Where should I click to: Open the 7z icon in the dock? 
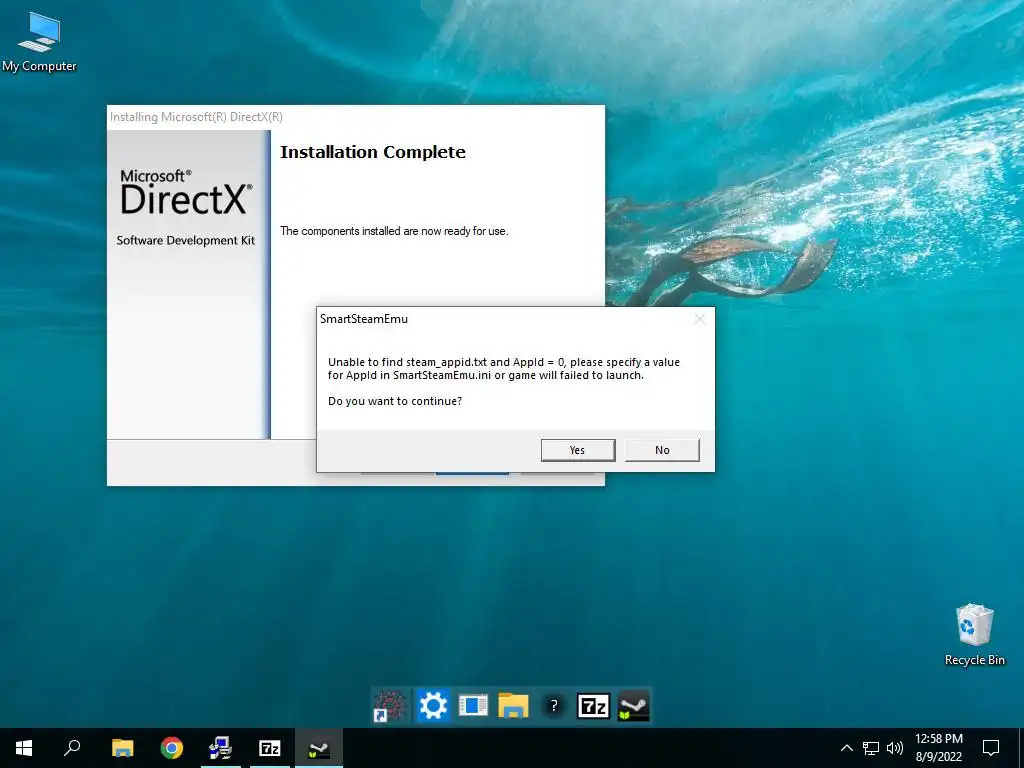(594, 706)
